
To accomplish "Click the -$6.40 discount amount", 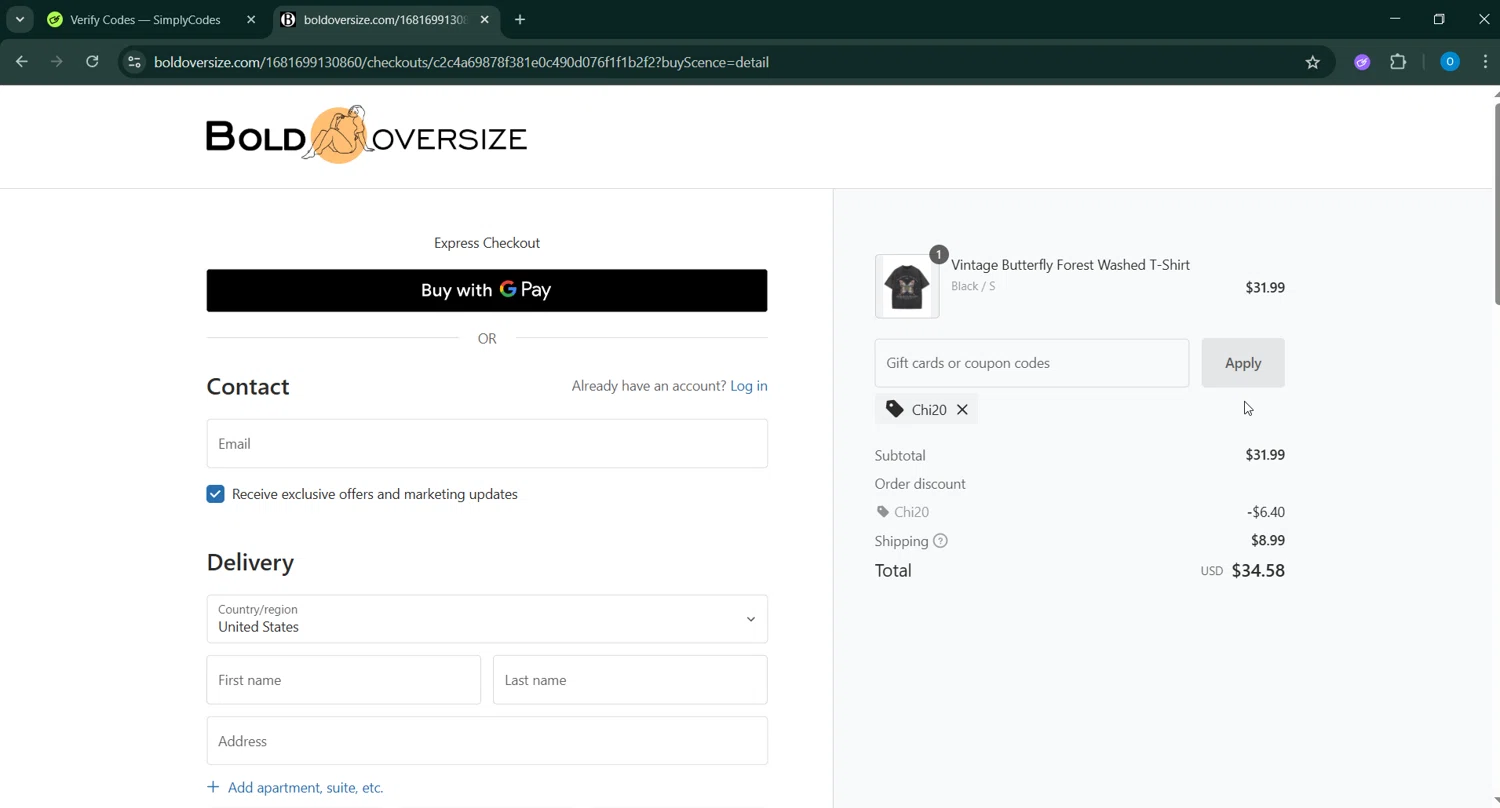I will 1266,512.
